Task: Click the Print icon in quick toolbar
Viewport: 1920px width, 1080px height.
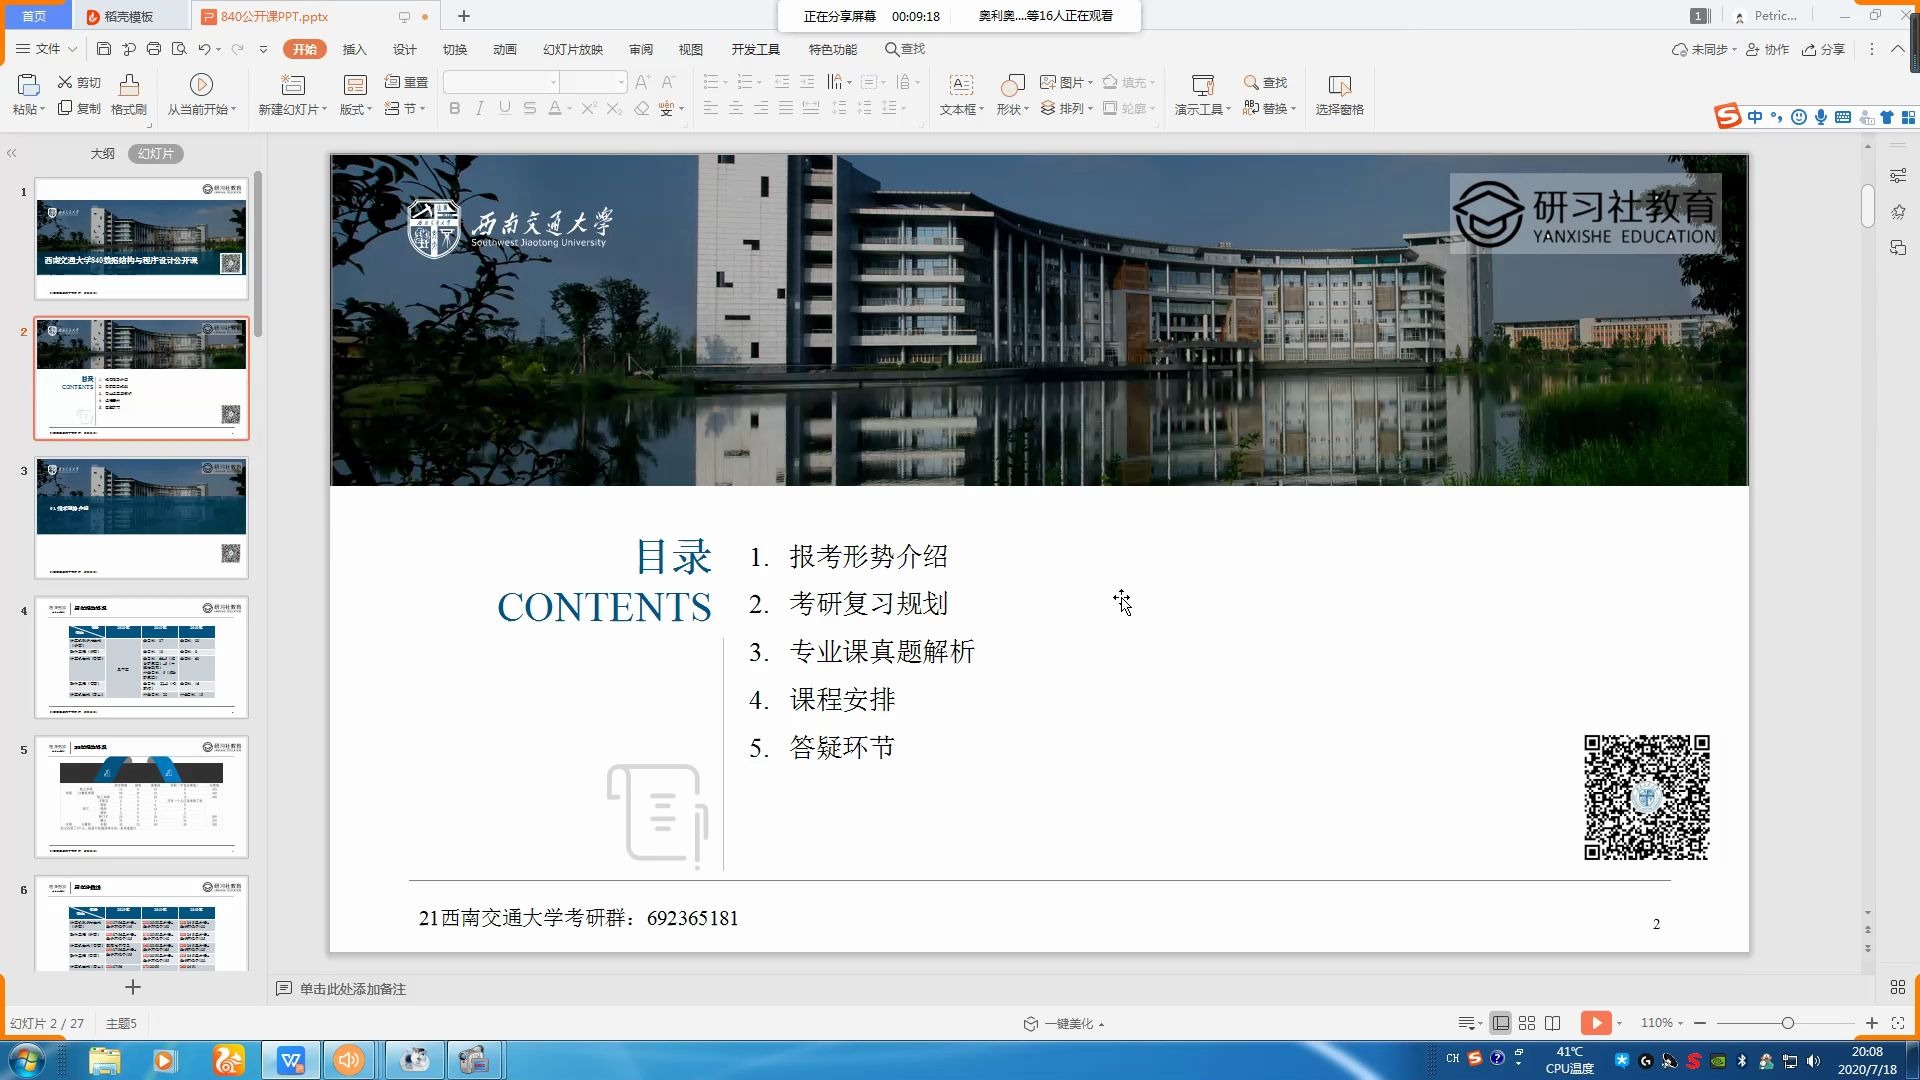Action: pyautogui.click(x=154, y=49)
